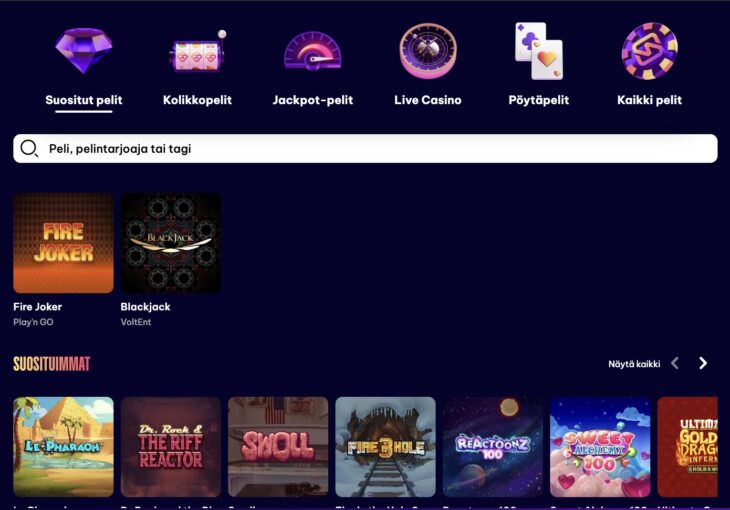Open the Fire Joker game thumbnail

point(63,243)
